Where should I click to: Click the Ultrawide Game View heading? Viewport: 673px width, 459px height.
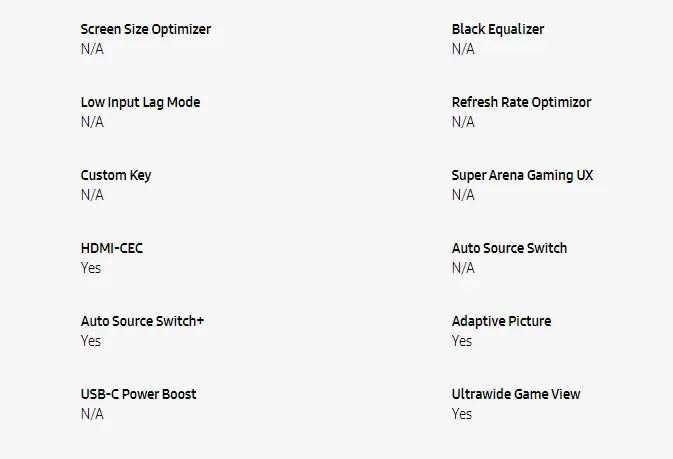pos(515,394)
